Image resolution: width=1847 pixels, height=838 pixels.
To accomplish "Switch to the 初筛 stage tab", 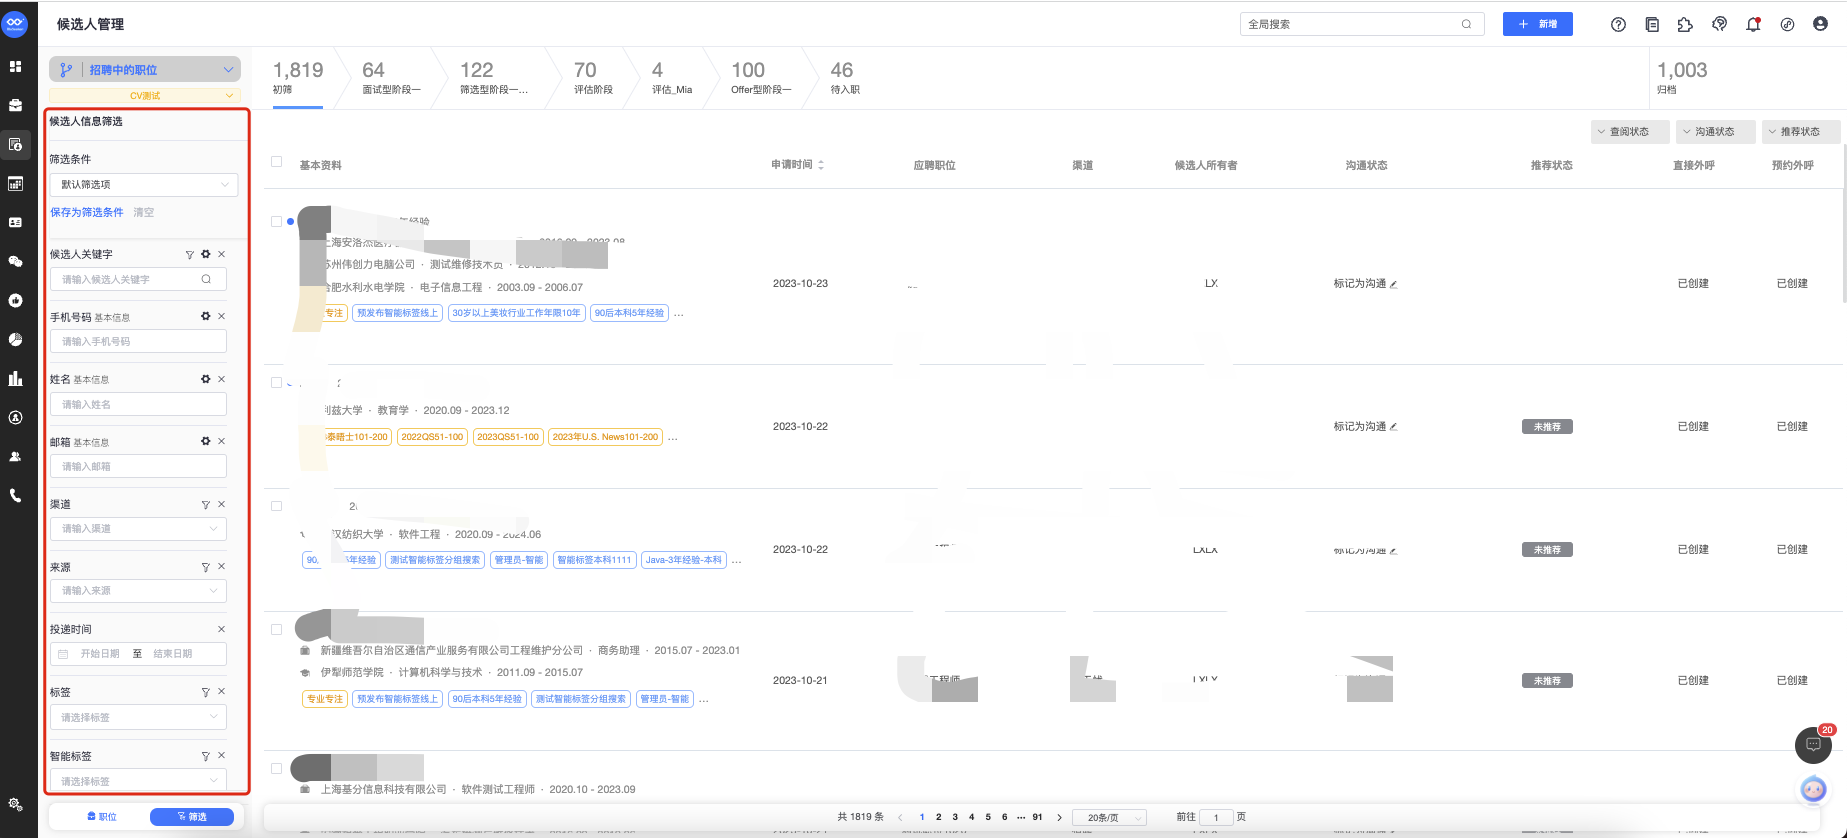I will (298, 77).
